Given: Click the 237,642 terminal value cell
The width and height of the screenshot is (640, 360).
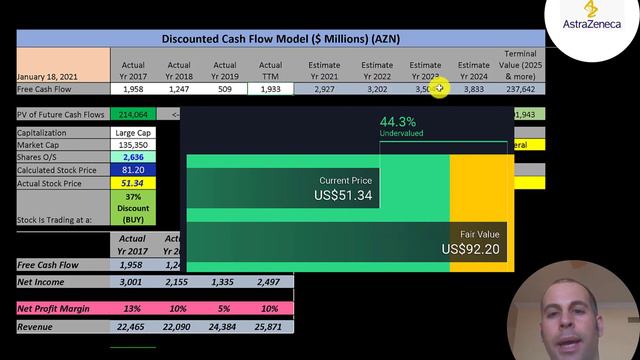Looking at the screenshot, I should click(520, 89).
